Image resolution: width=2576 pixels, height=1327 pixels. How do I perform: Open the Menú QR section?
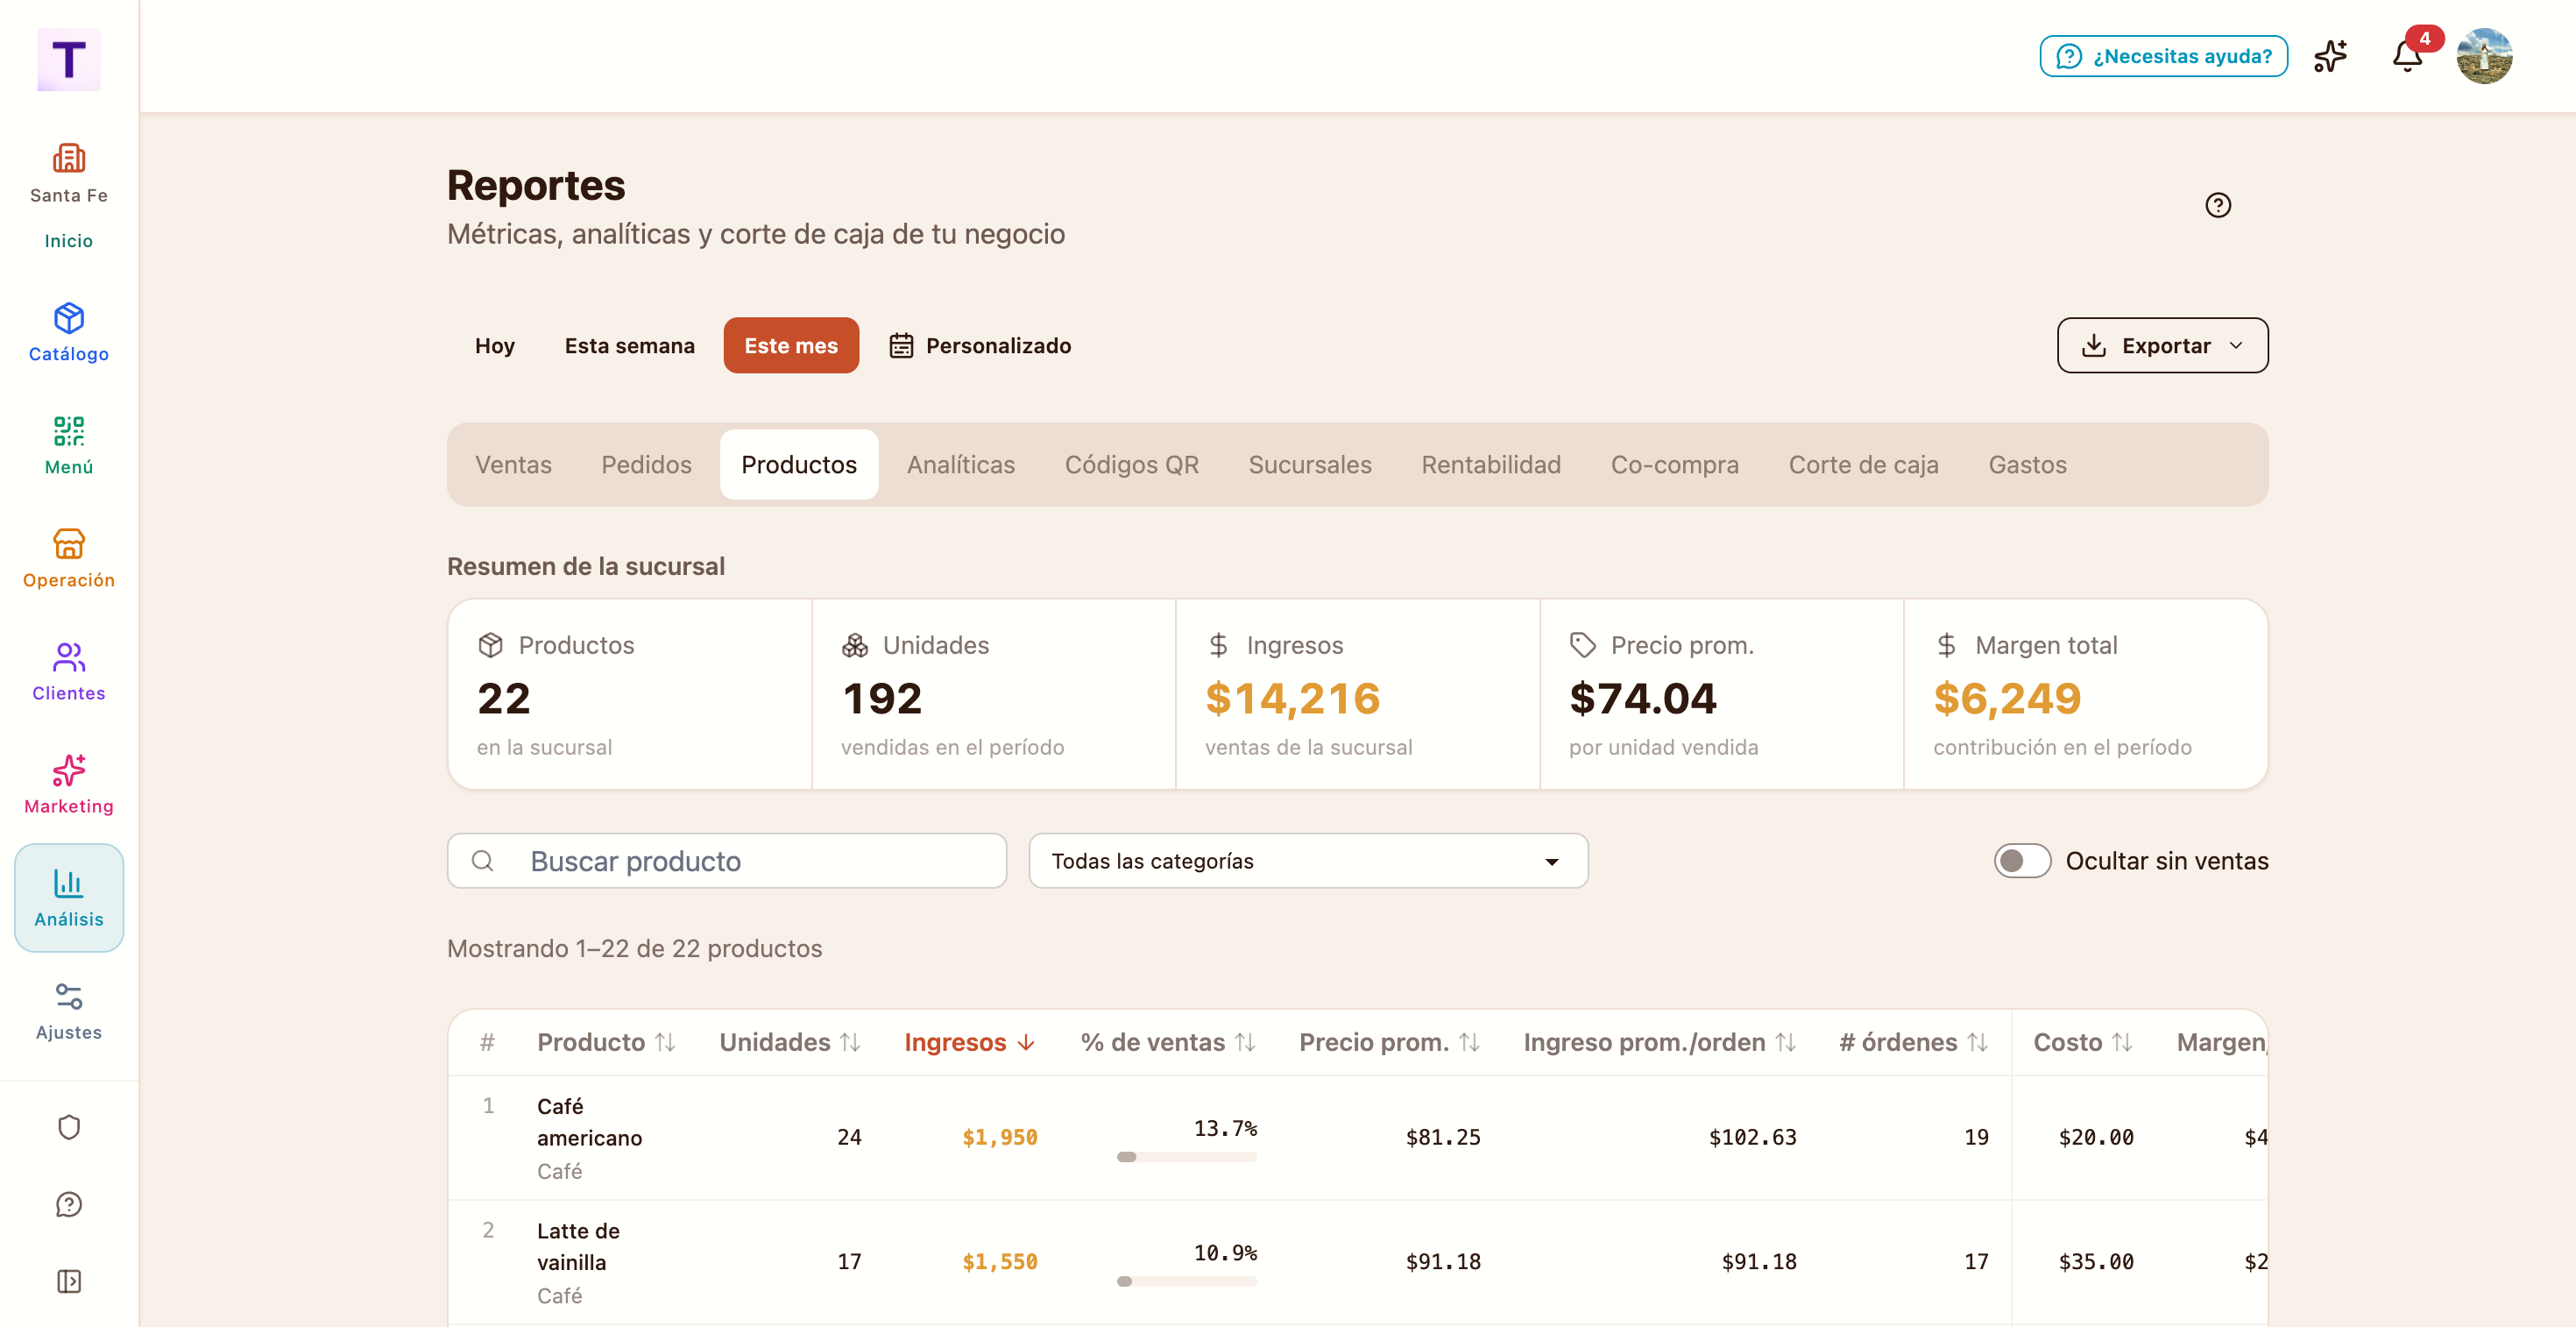pyautogui.click(x=69, y=445)
